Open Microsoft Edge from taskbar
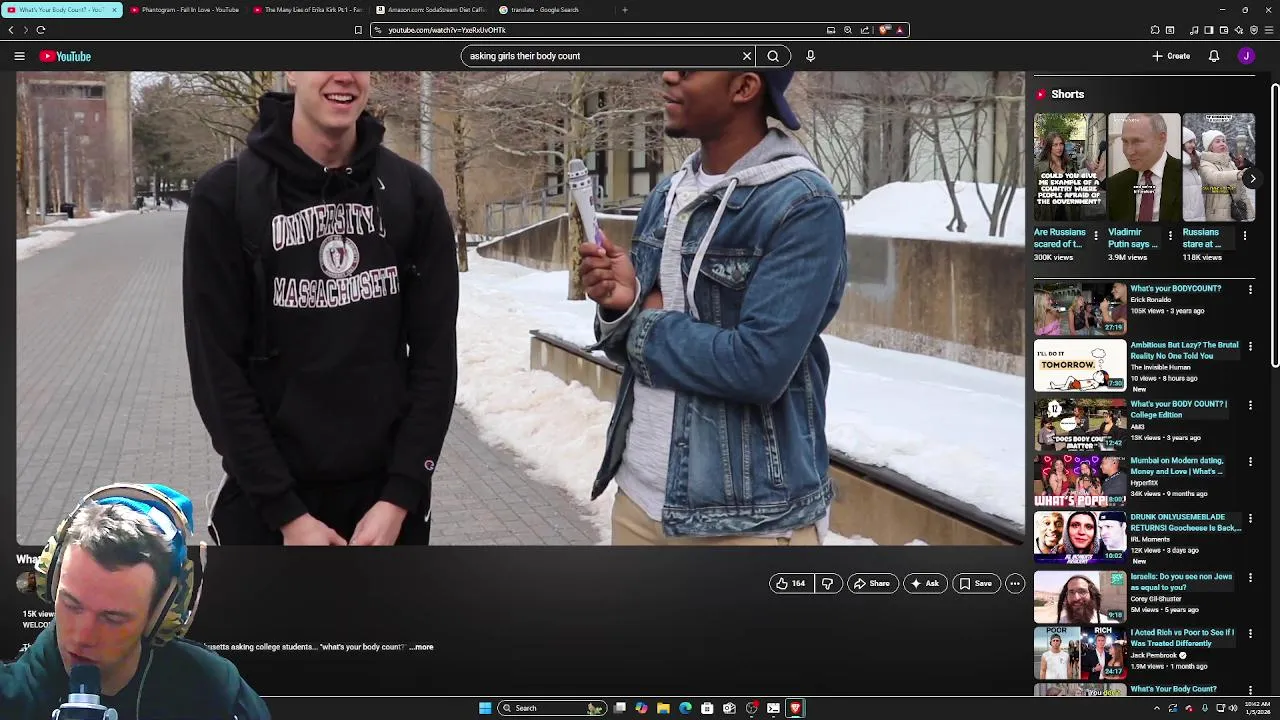The width and height of the screenshot is (1280, 720). (685, 708)
